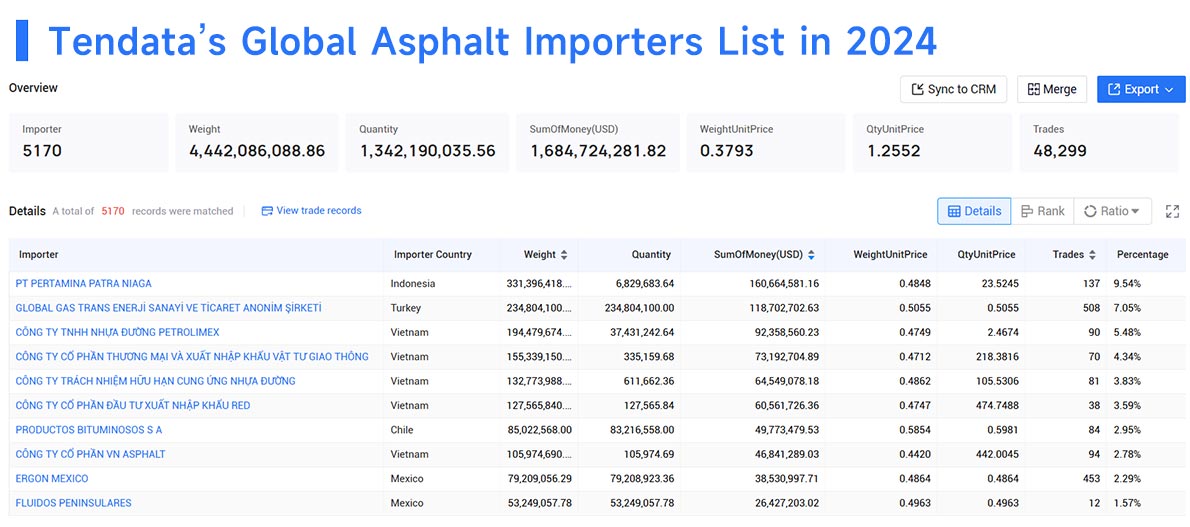
Task: Switch to the Rank view tab
Action: point(1042,211)
